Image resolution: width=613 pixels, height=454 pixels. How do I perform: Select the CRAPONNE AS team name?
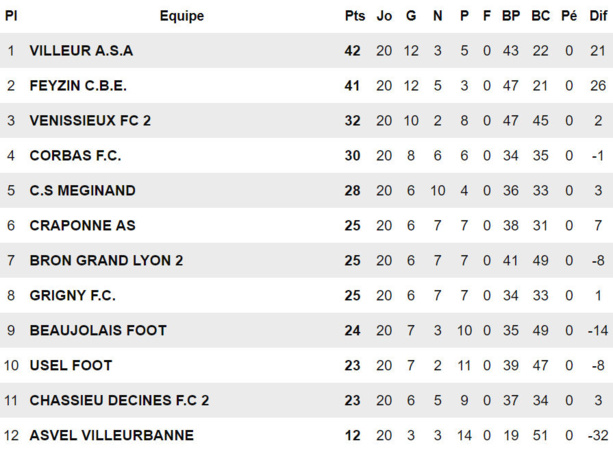(x=82, y=226)
